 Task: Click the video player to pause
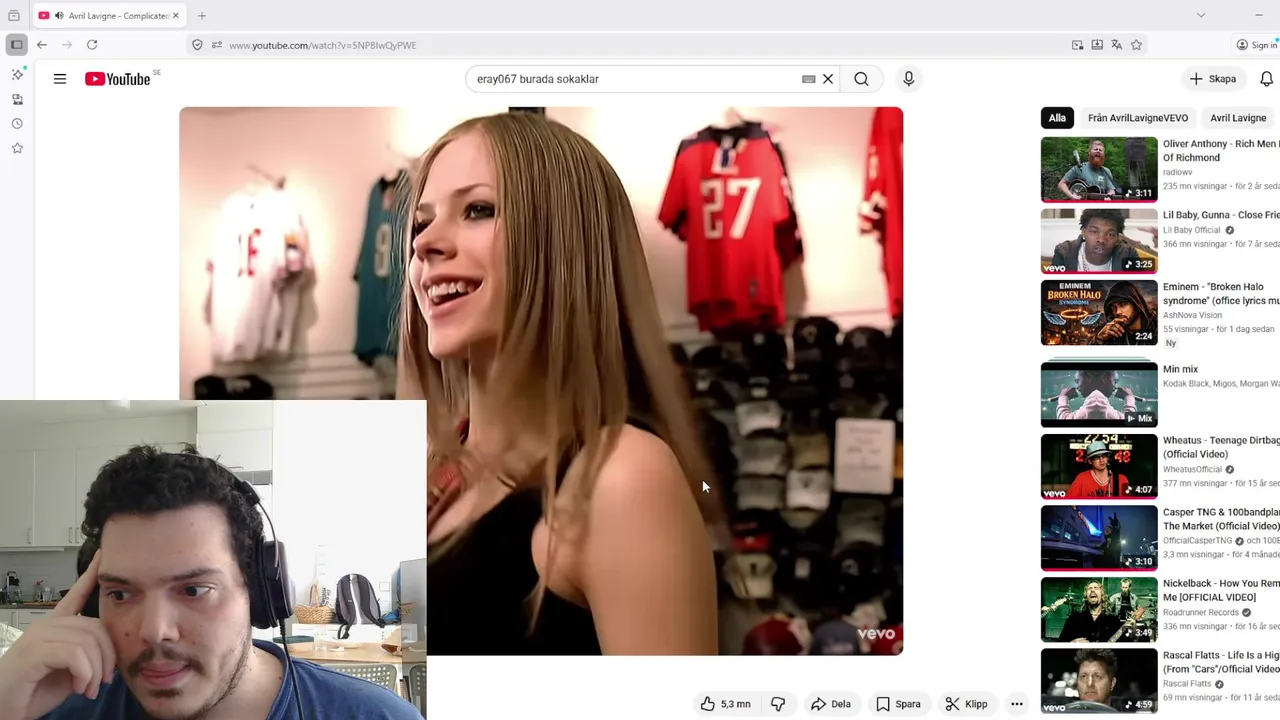(541, 381)
